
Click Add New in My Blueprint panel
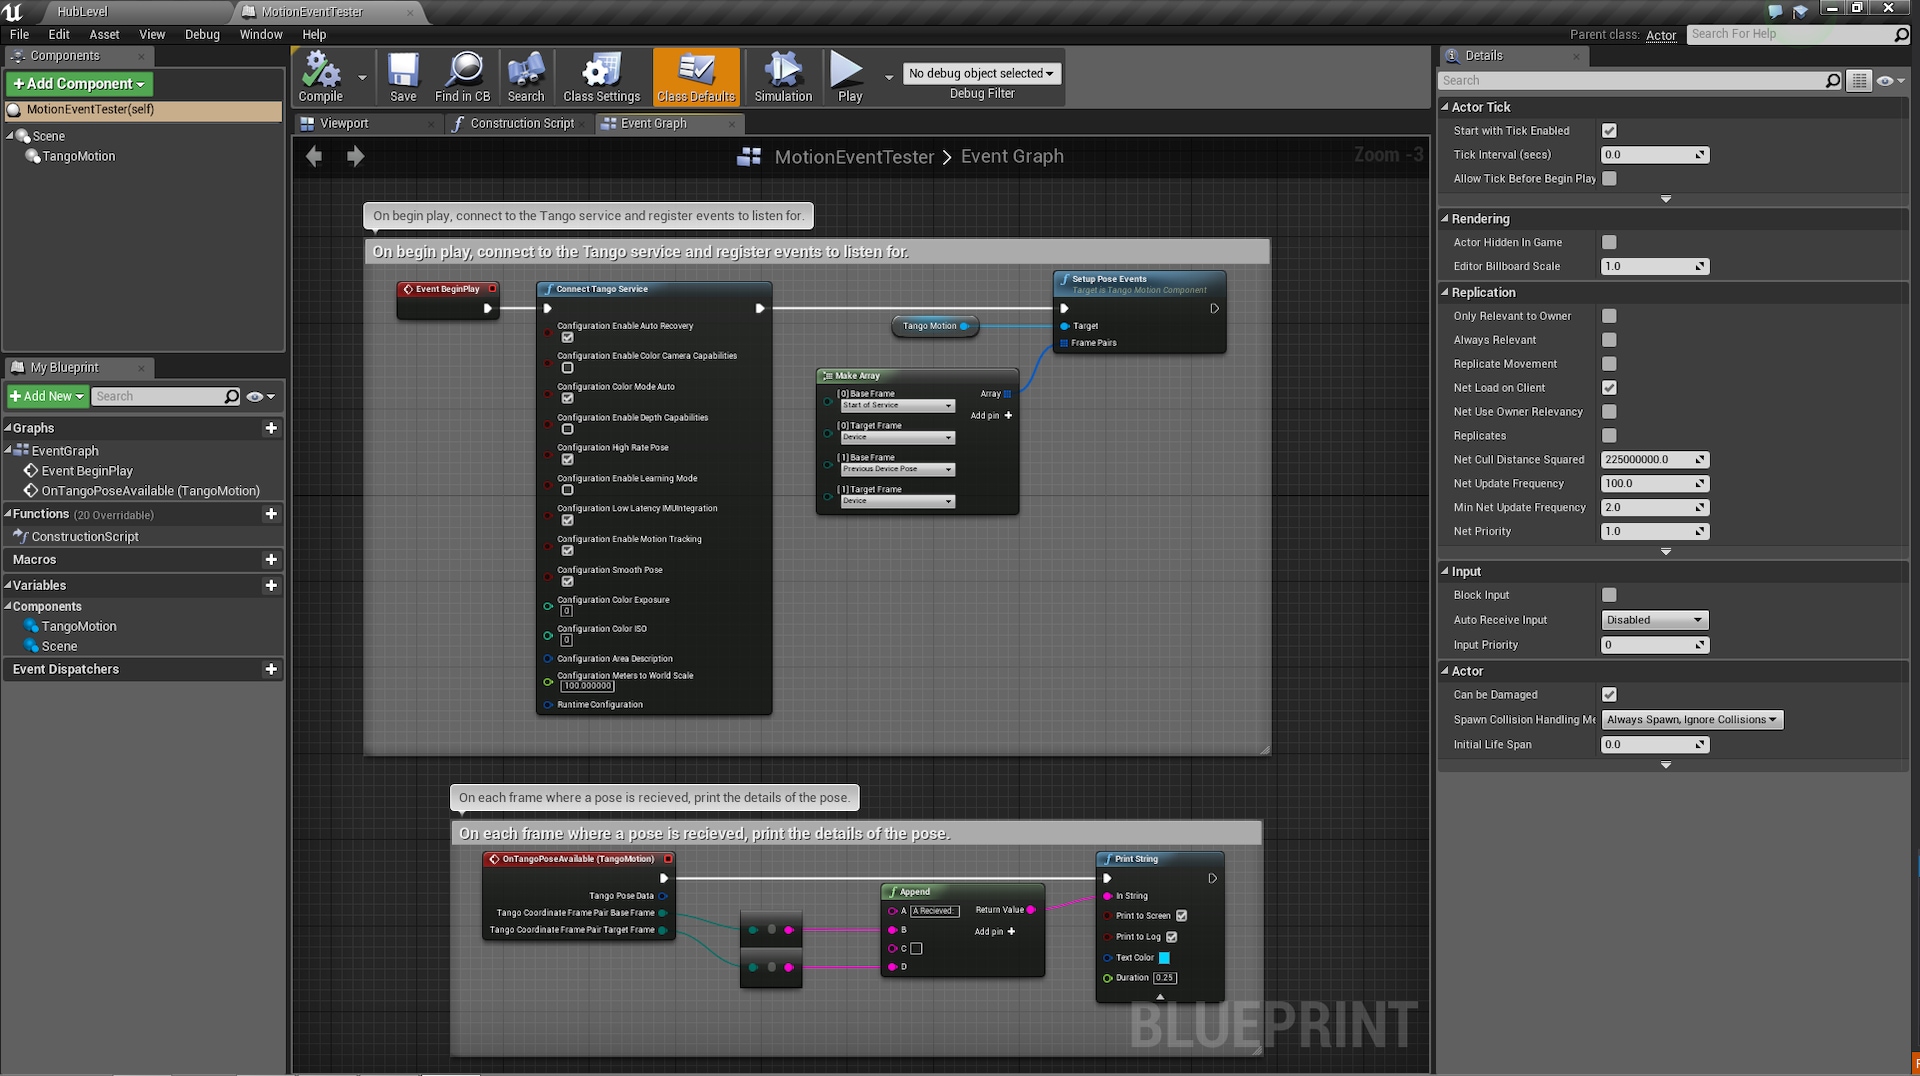pyautogui.click(x=46, y=396)
